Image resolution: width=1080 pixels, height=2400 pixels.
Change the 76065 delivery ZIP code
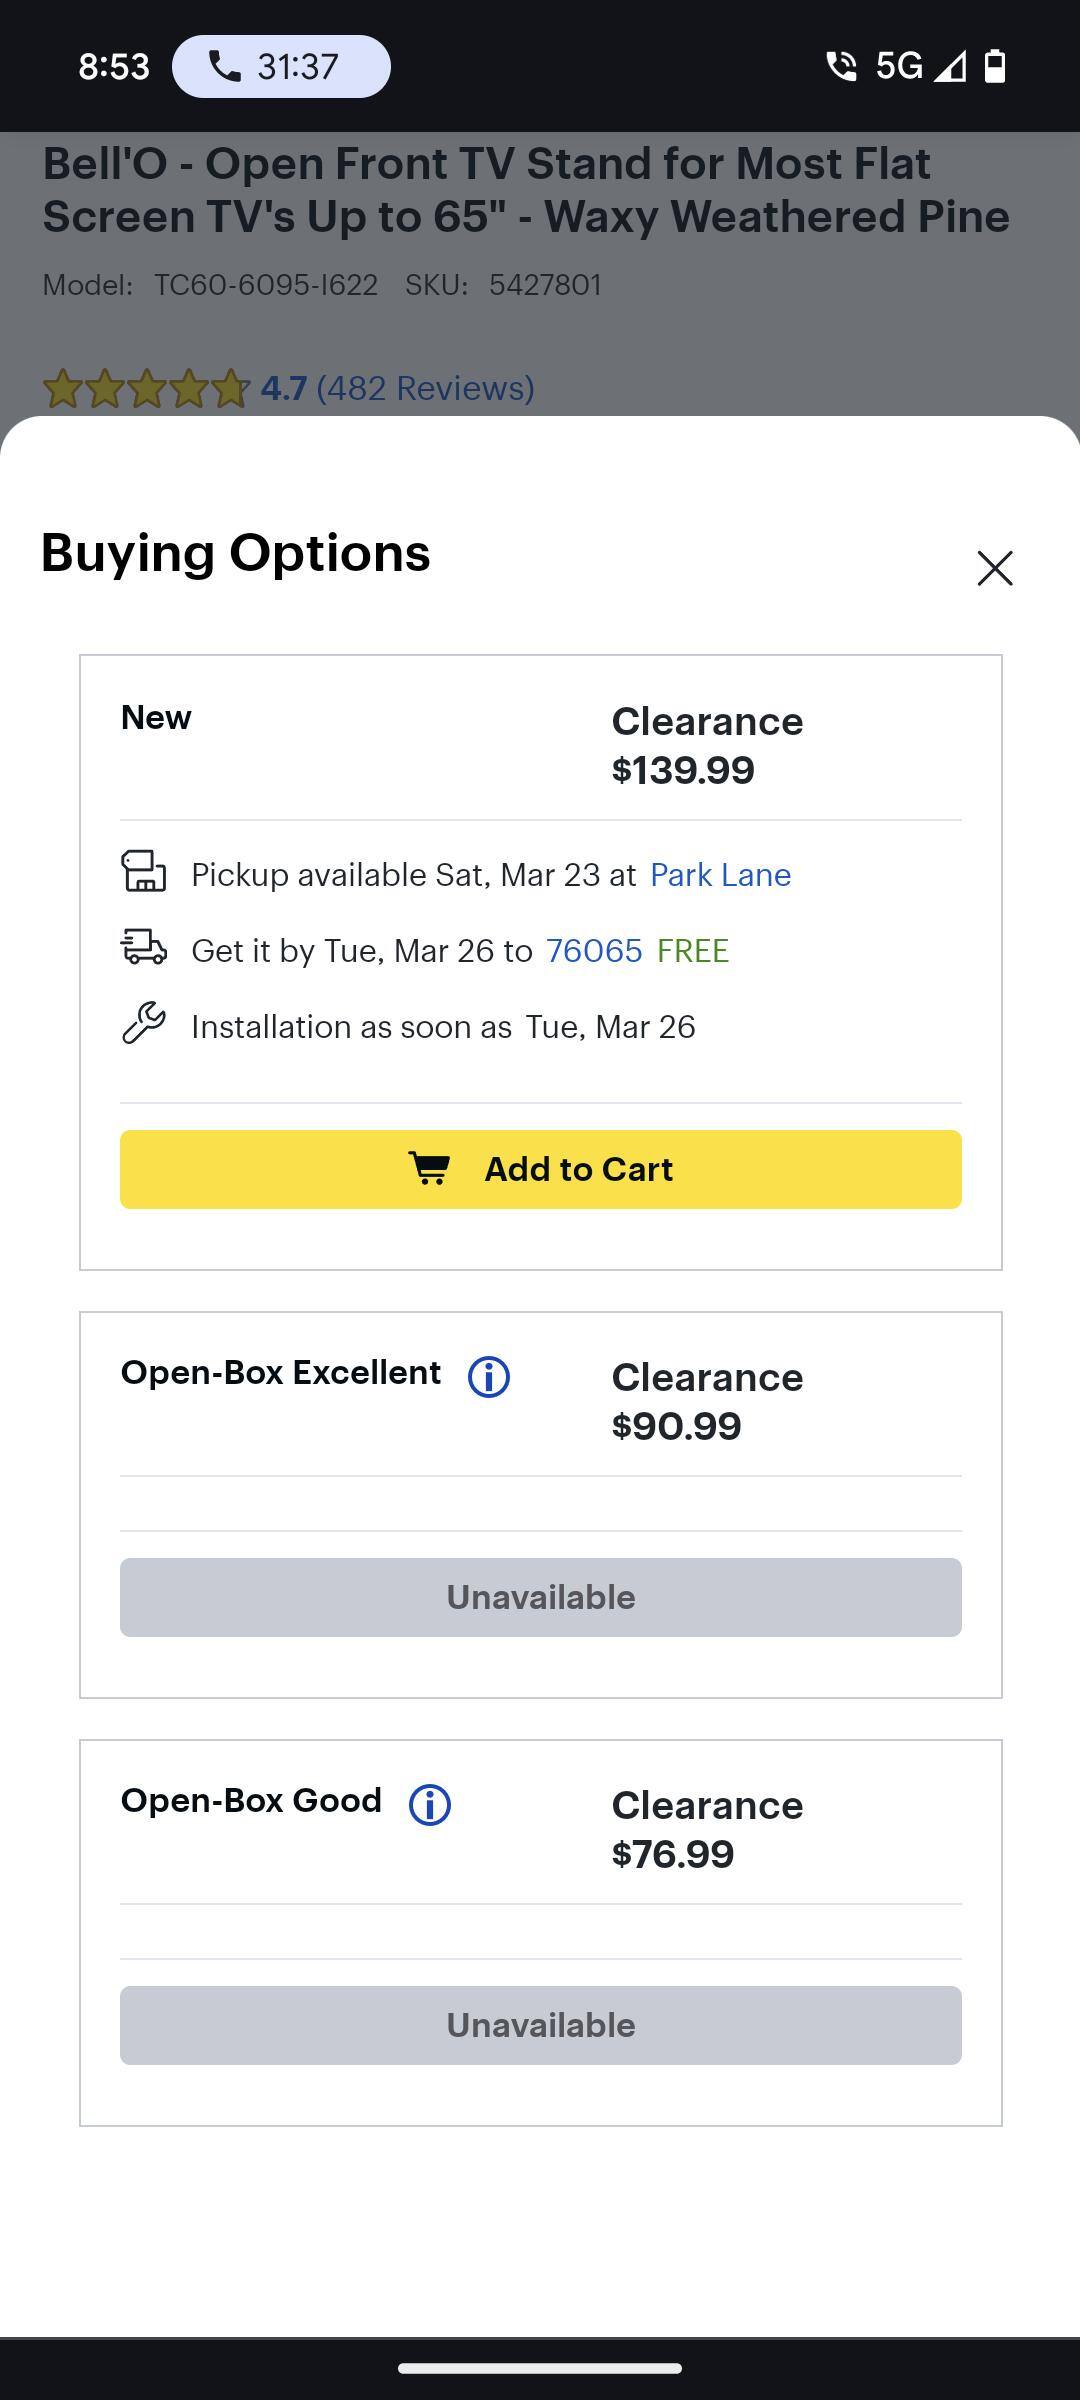tap(594, 950)
